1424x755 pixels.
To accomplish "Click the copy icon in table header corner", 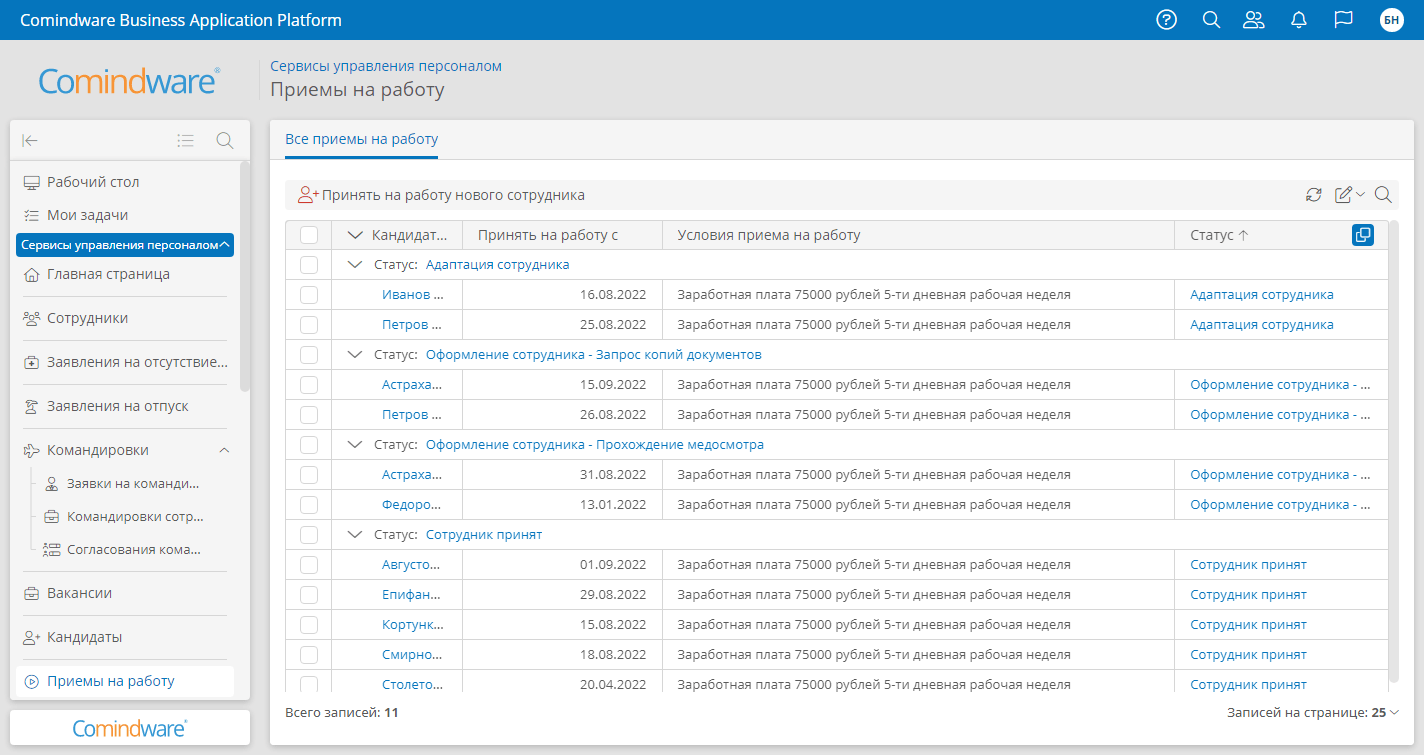I will tap(1362, 235).
